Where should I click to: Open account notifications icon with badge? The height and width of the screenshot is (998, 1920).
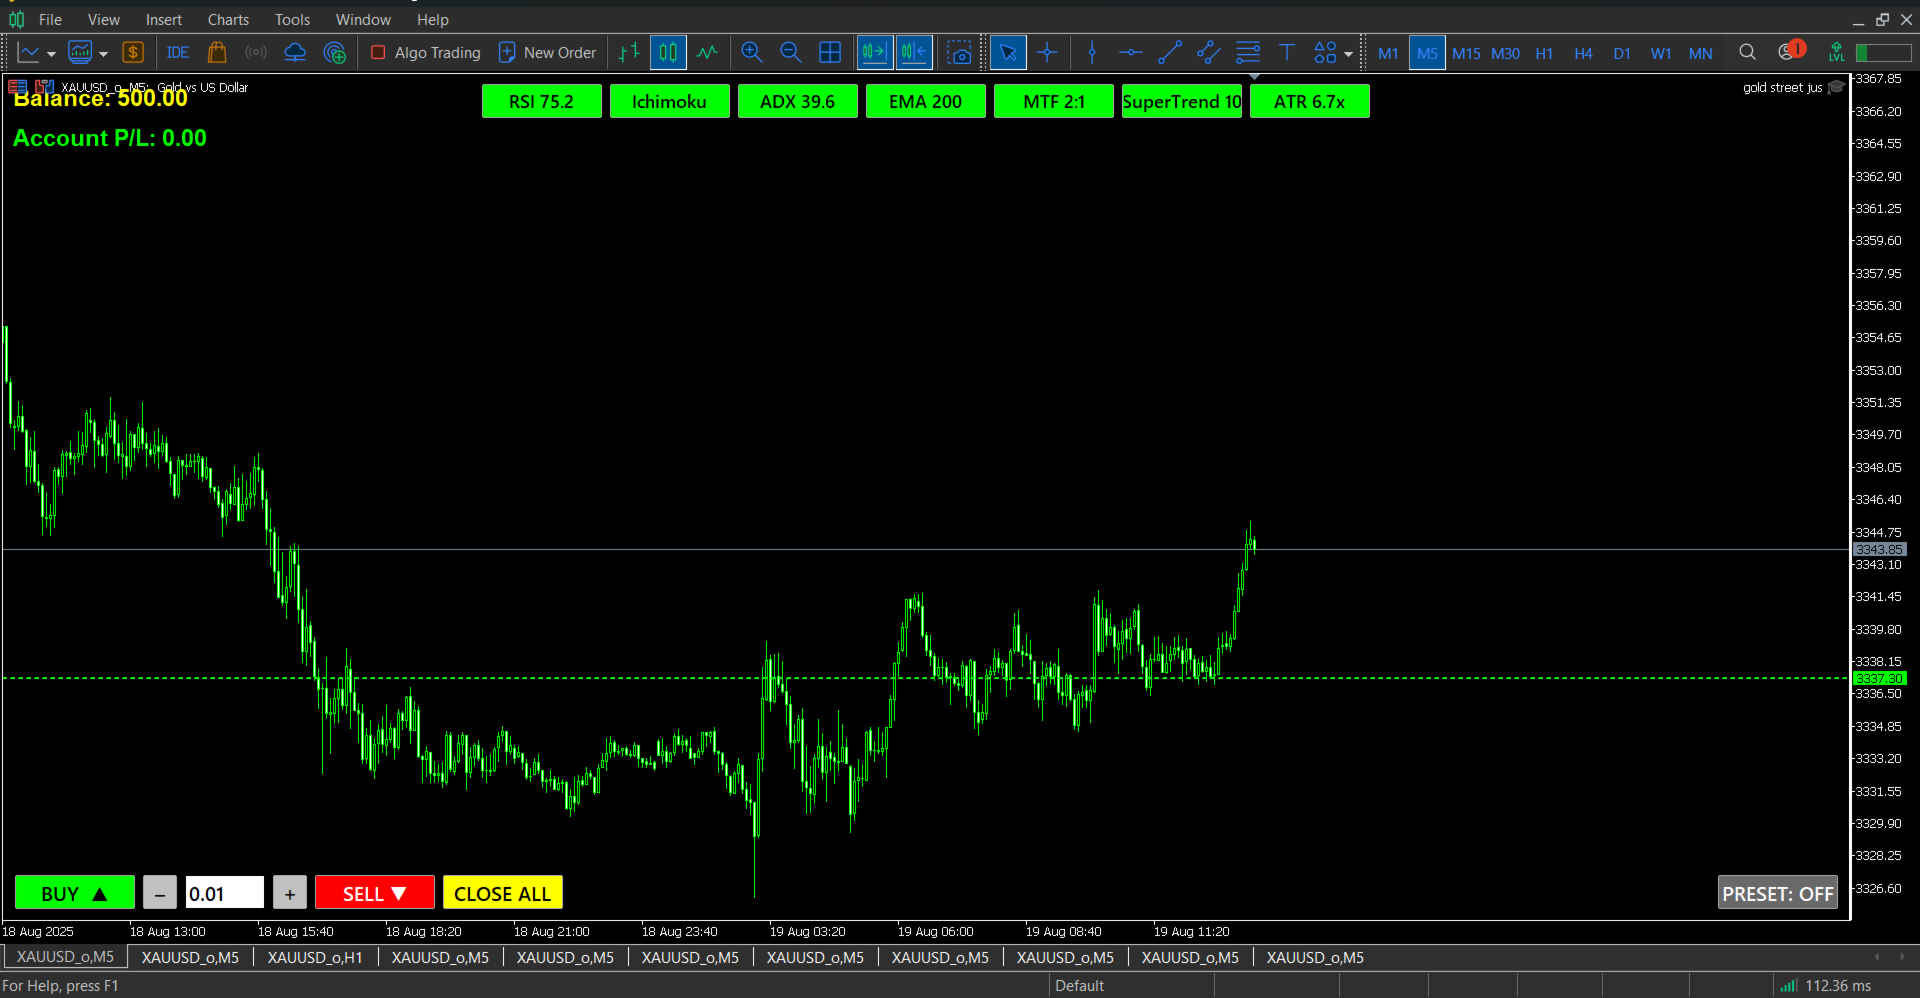pos(1790,50)
